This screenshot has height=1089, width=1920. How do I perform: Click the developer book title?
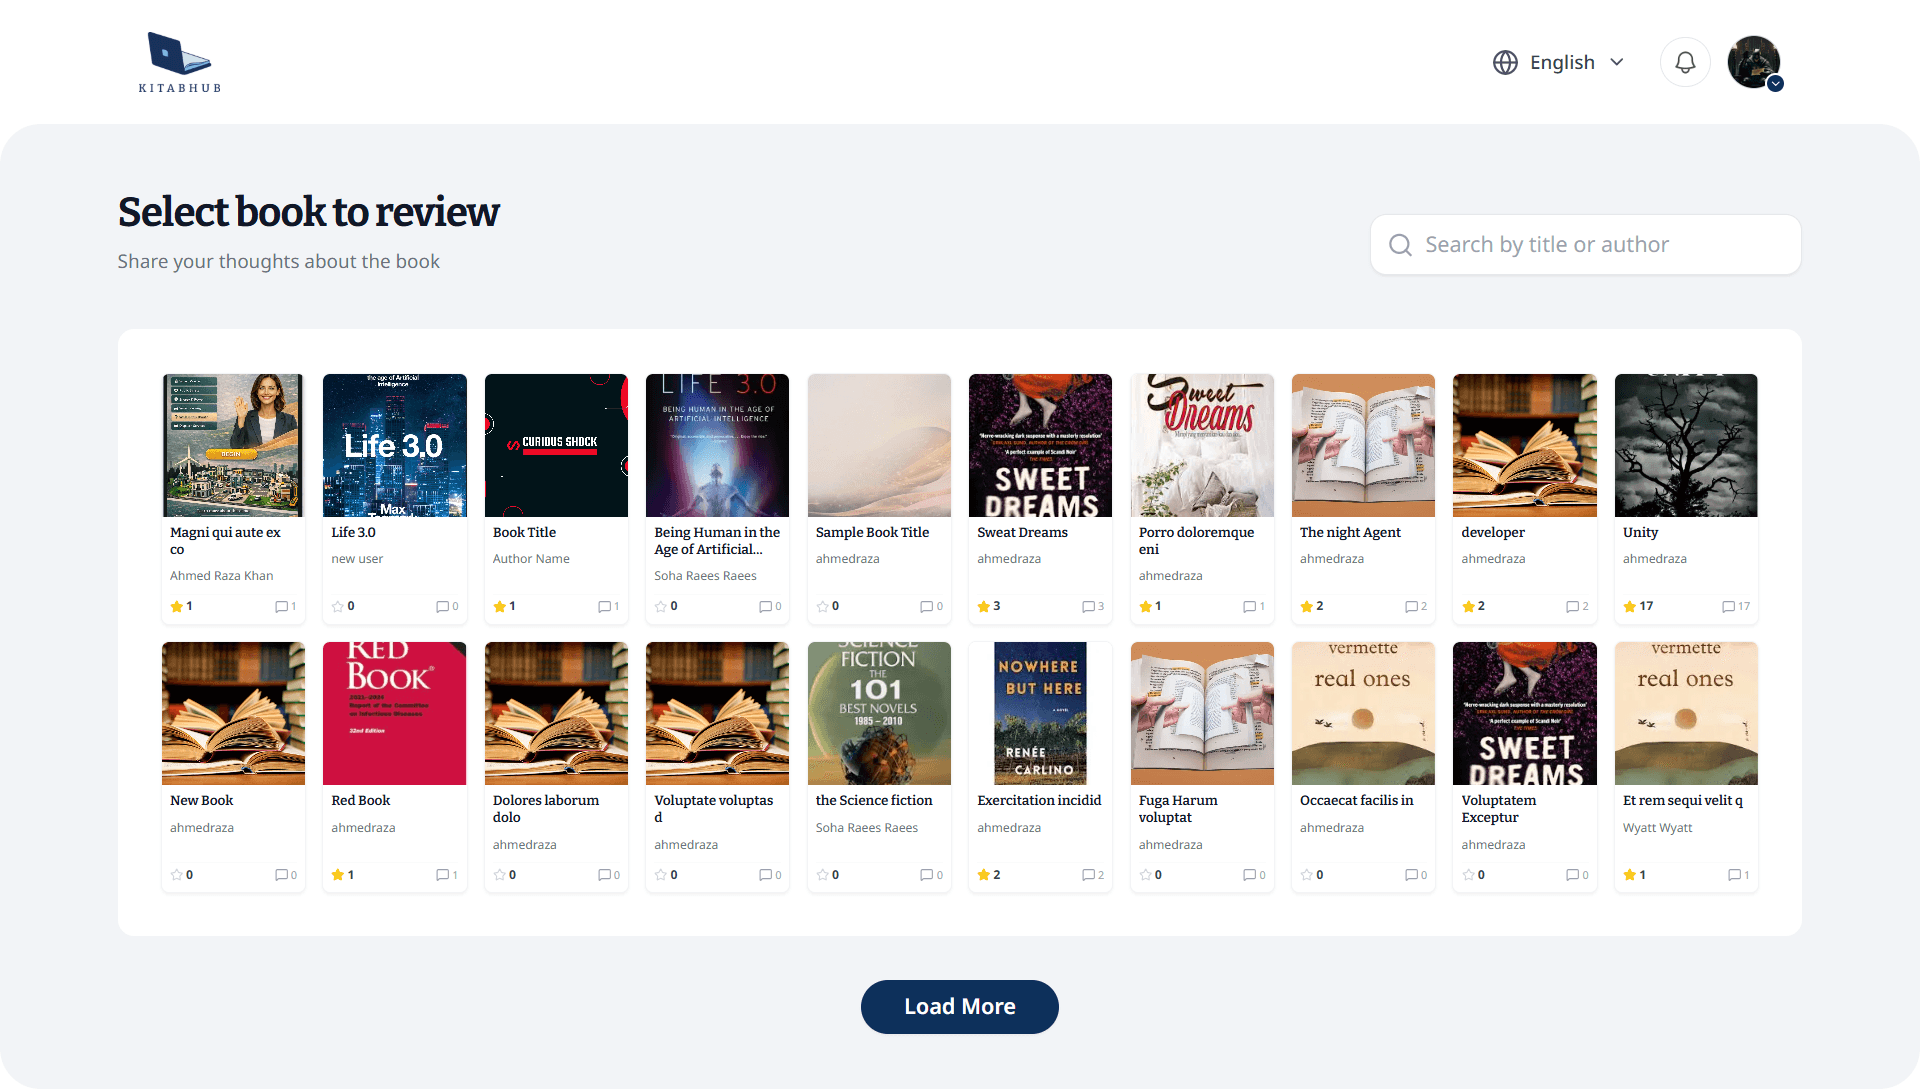pos(1492,532)
